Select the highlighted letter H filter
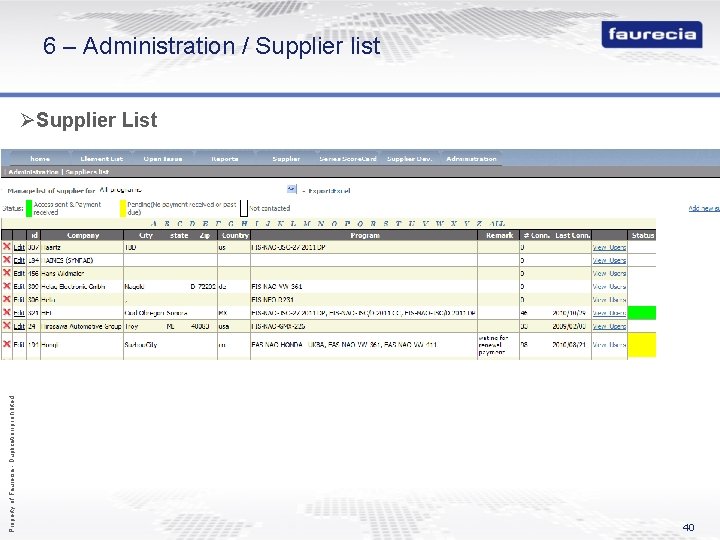Viewport: 720px width, 540px height. pyautogui.click(x=244, y=224)
